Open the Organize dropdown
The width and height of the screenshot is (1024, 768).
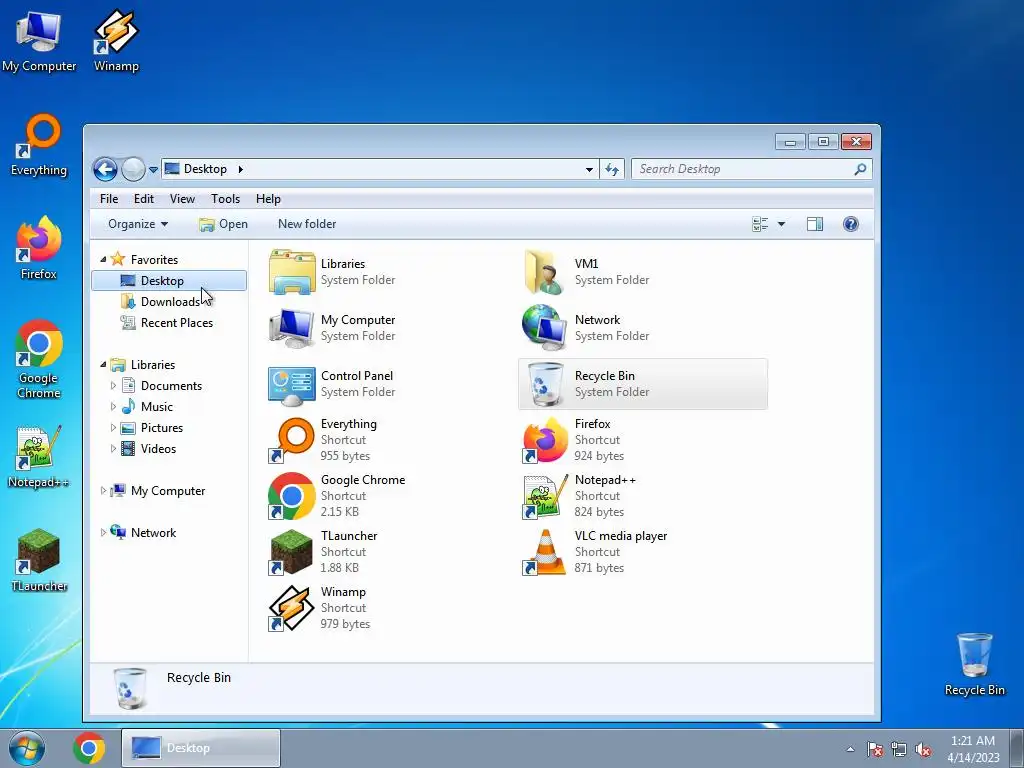[x=138, y=224]
